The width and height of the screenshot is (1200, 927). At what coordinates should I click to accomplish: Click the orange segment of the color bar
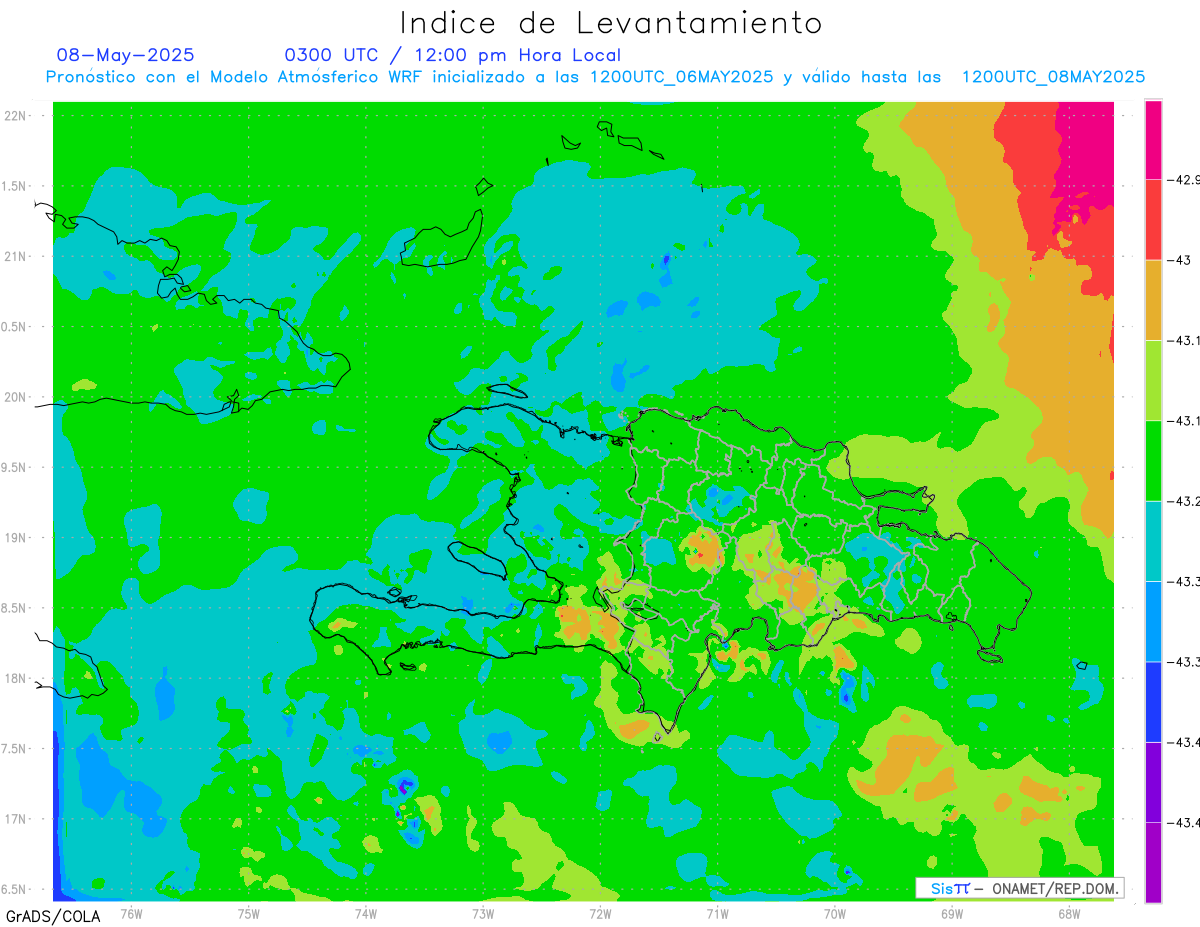tap(1153, 300)
